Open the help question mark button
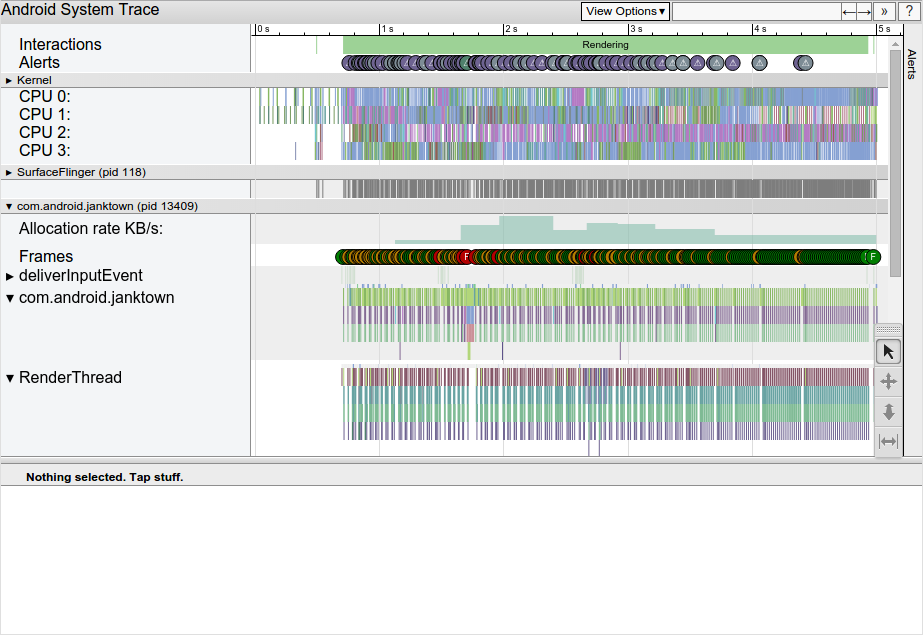This screenshot has width=923, height=635. 909,11
